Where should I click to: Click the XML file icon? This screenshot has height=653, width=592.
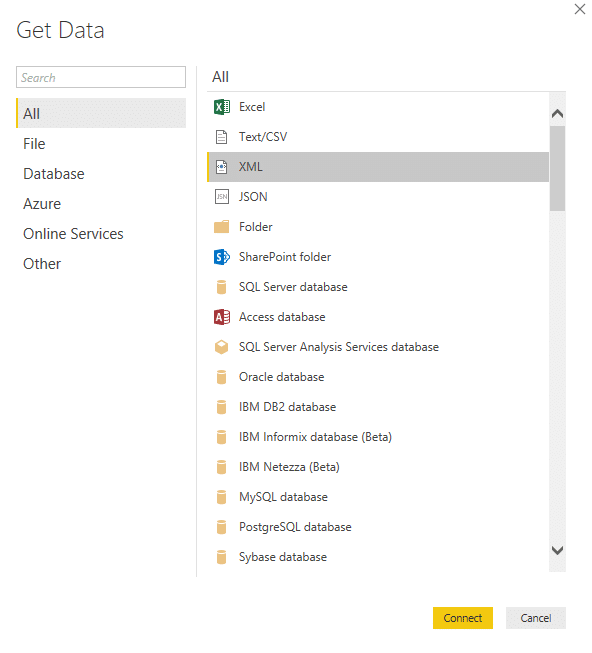pyautogui.click(x=221, y=167)
